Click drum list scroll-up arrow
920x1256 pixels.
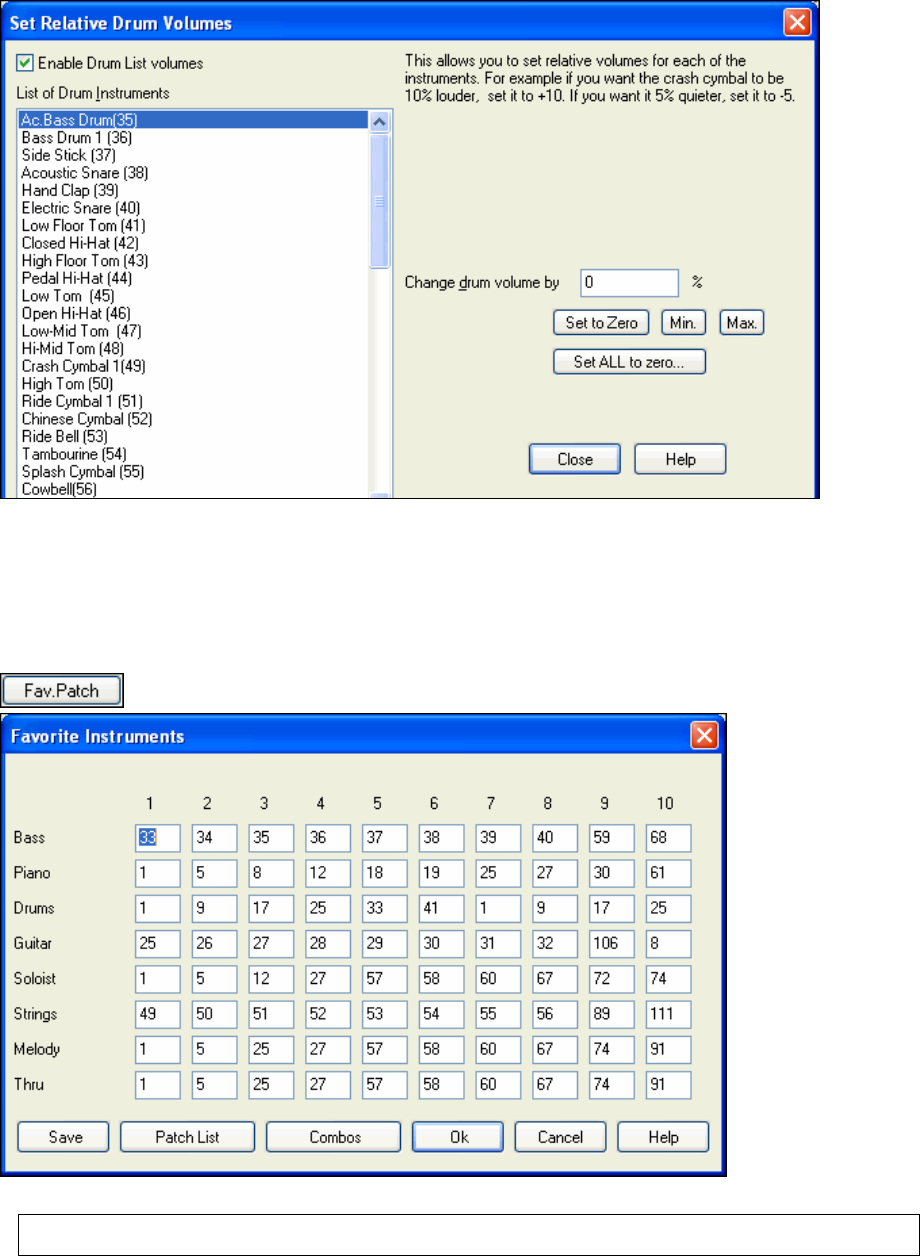[x=379, y=121]
